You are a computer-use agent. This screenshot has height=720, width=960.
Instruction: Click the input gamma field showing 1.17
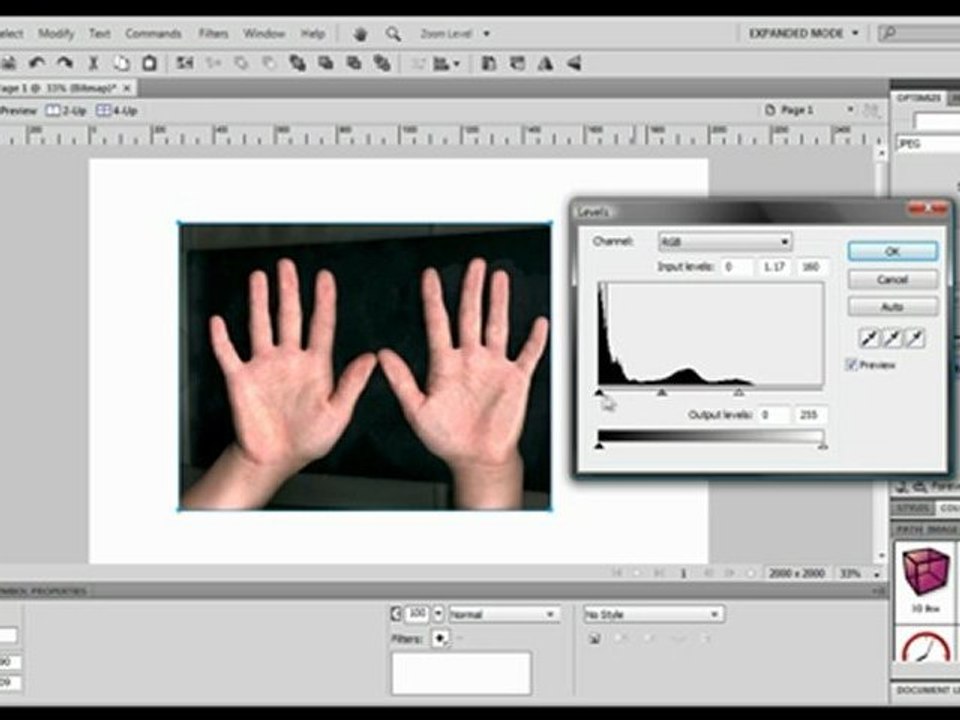774,267
